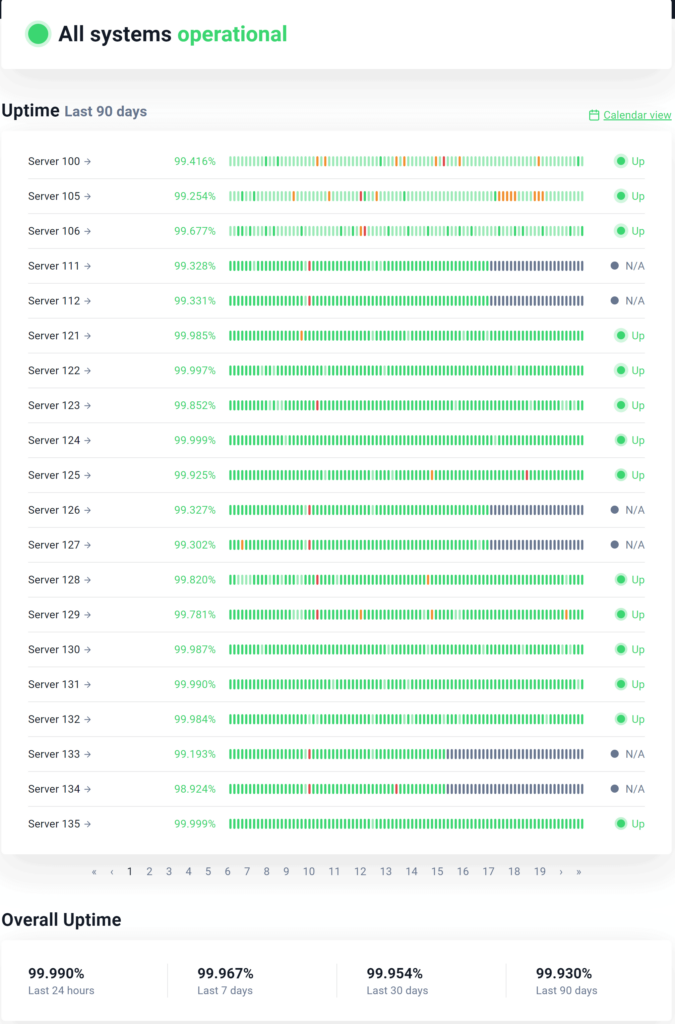Click the N/A status dot for Server 133
The image size is (675, 1024).
click(x=614, y=754)
